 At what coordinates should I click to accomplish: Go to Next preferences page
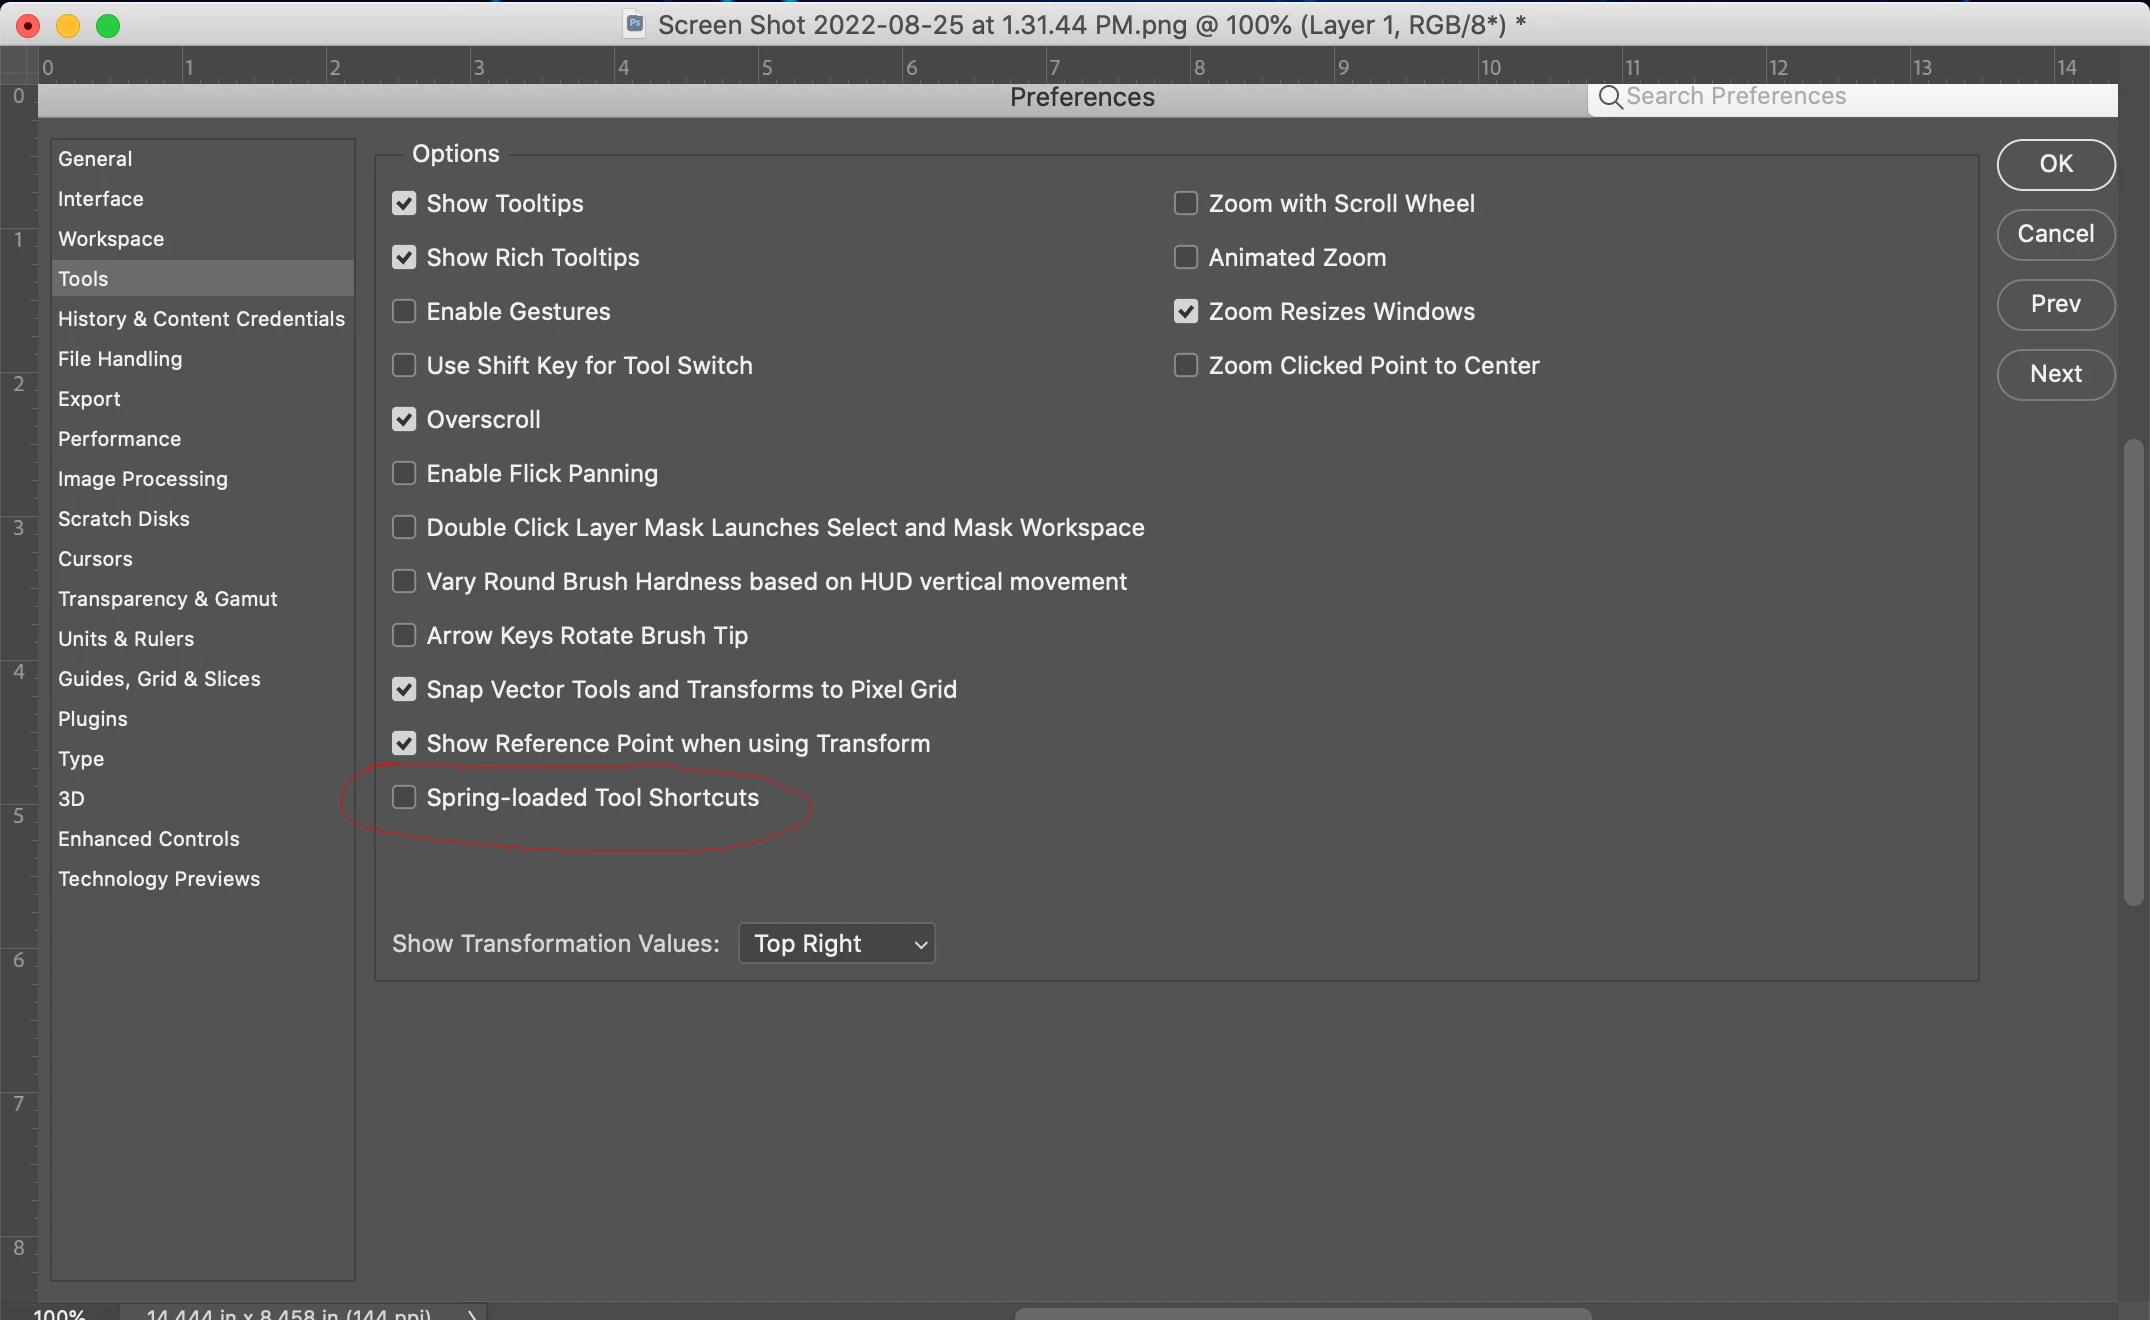coord(2055,374)
